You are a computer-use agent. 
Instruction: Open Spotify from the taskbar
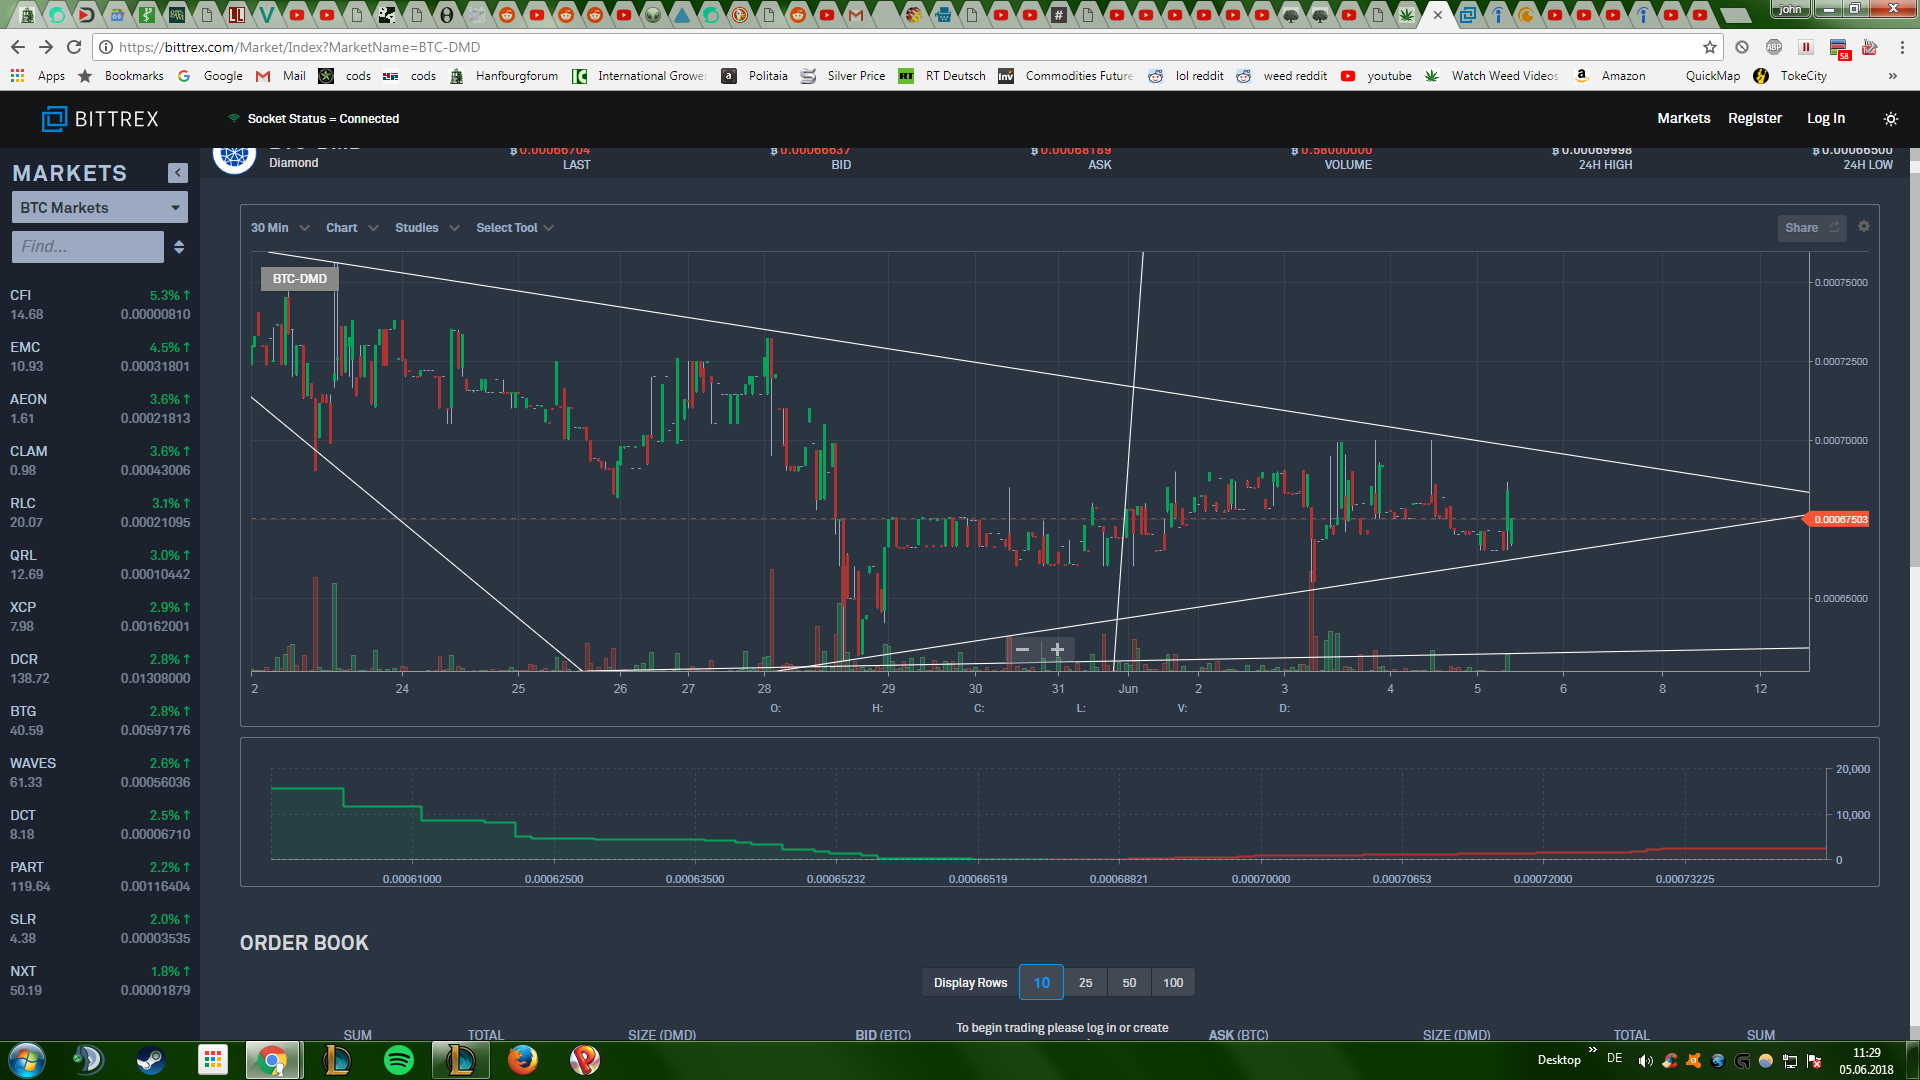point(399,1060)
